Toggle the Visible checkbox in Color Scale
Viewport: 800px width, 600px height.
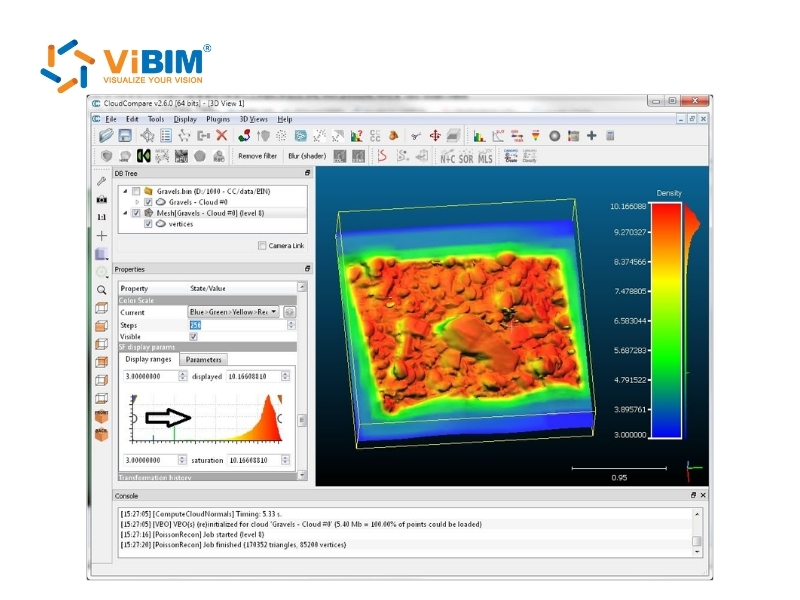pyautogui.click(x=194, y=336)
